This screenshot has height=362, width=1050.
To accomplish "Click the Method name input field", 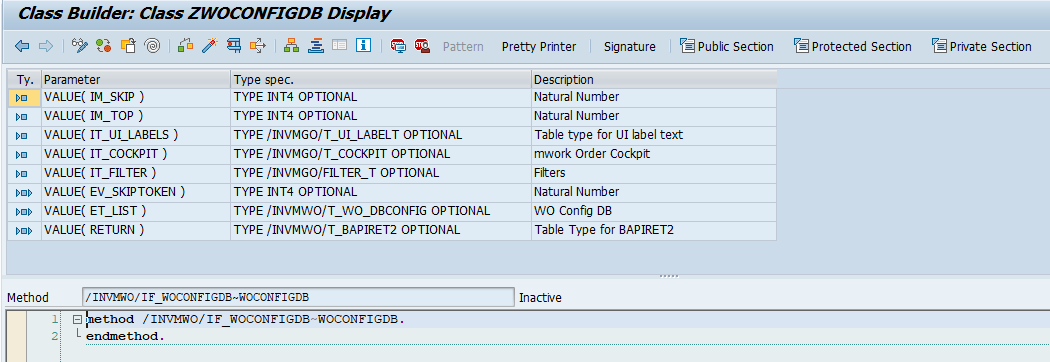I will [298, 297].
